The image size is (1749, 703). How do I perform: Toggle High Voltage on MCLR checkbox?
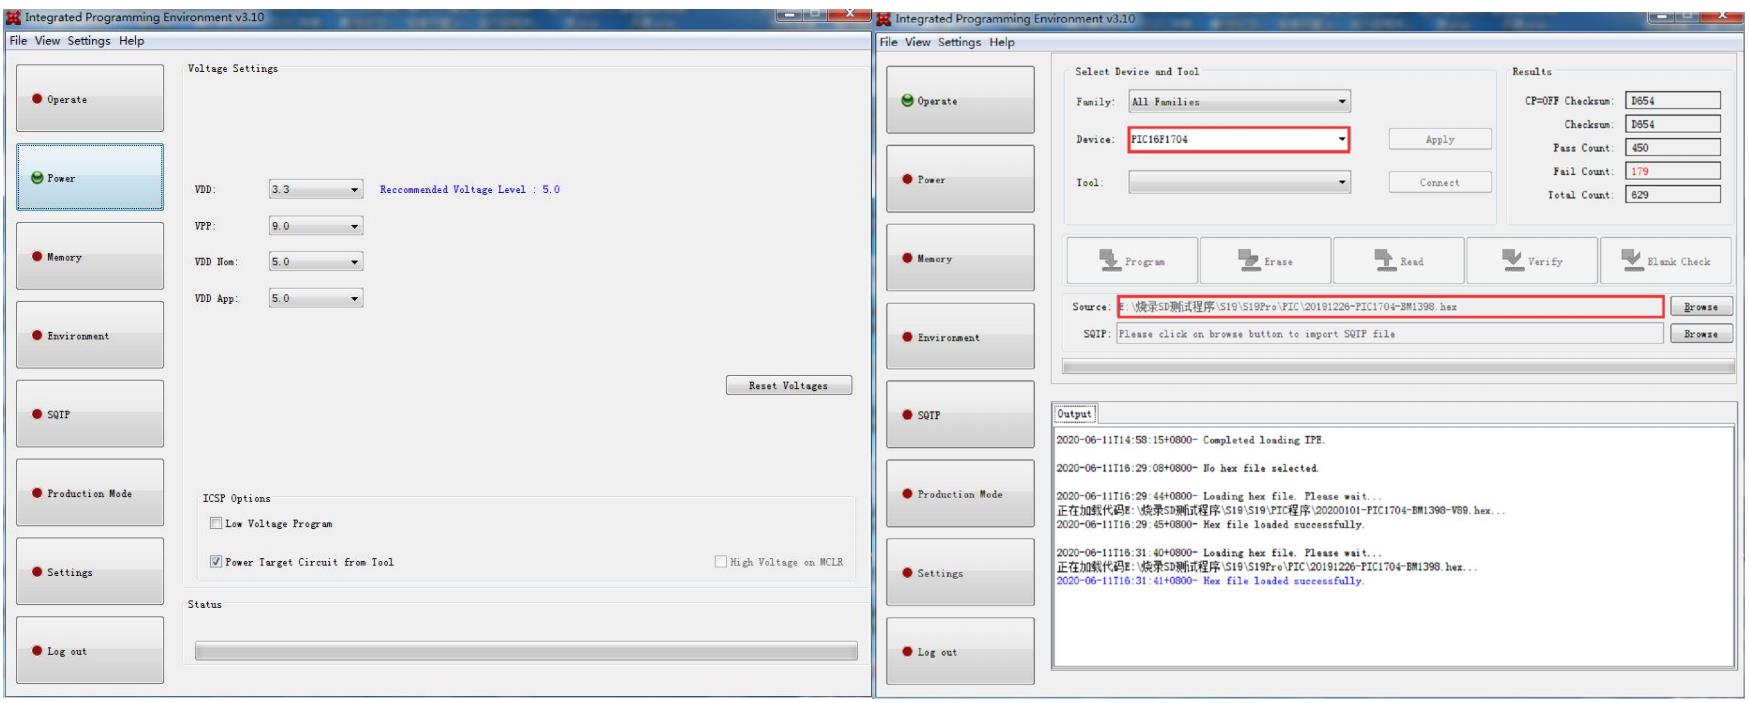pos(720,562)
